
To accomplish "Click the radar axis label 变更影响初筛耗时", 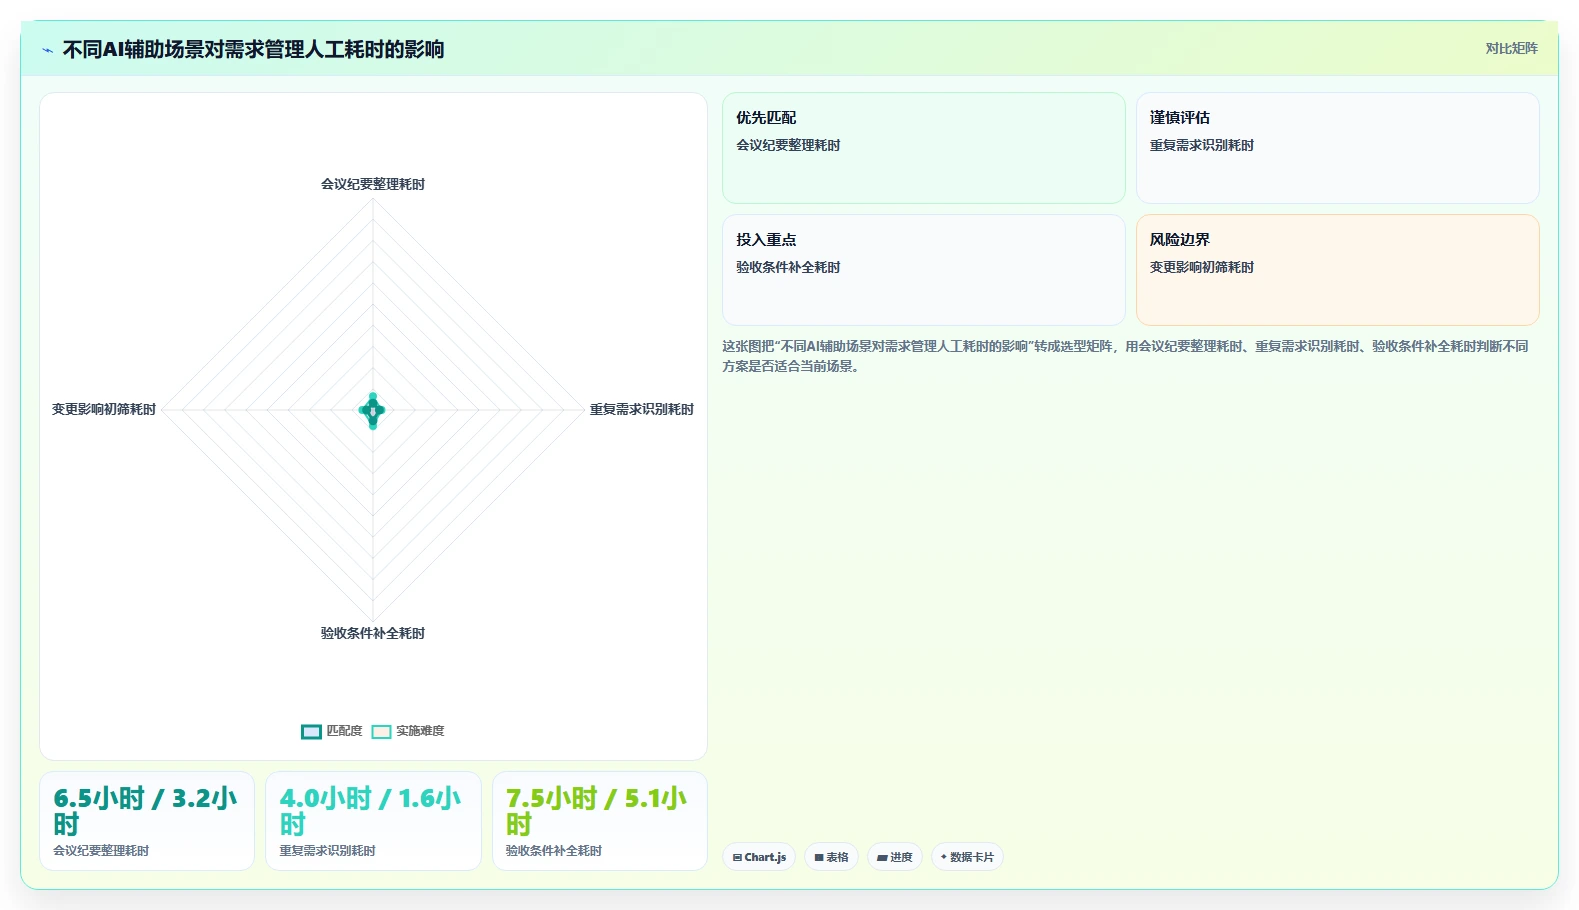I will point(104,409).
